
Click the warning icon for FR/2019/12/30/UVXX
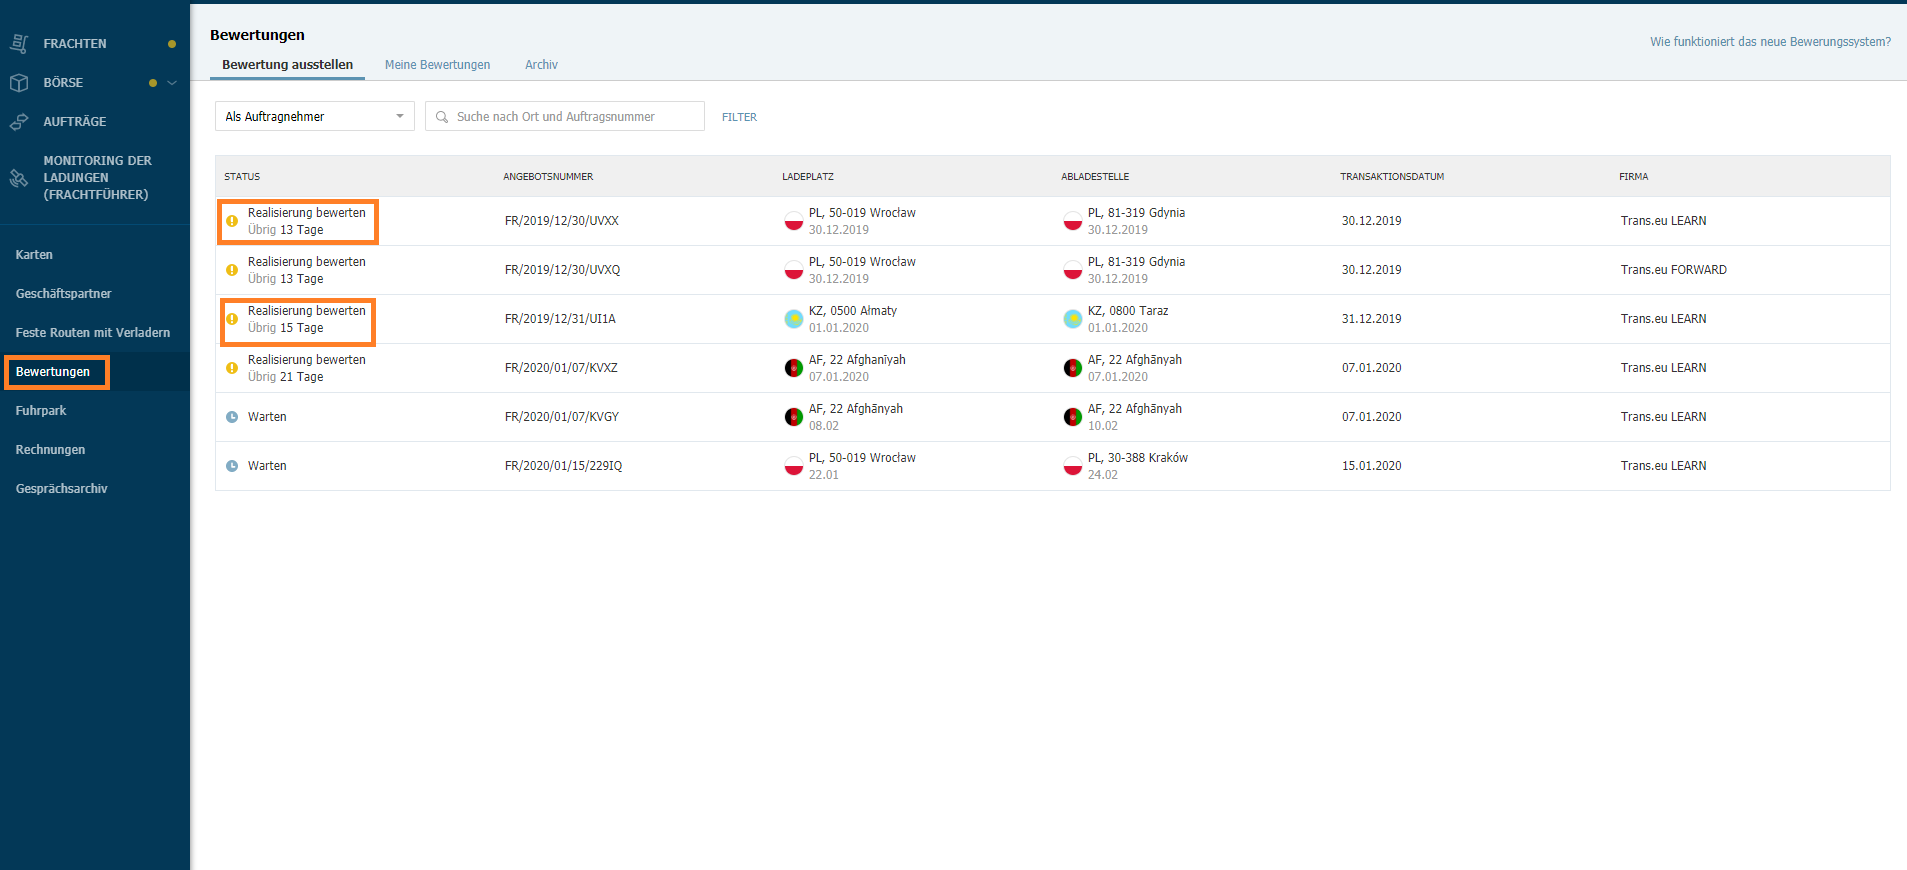coord(232,221)
